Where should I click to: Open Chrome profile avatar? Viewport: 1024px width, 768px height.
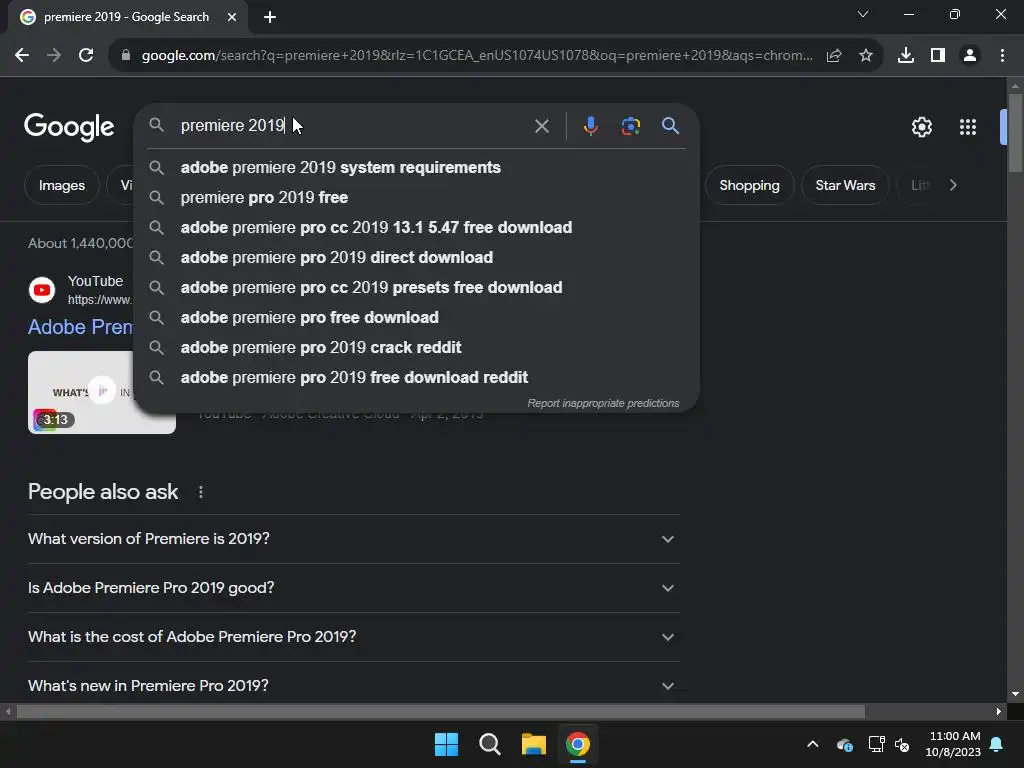click(970, 56)
